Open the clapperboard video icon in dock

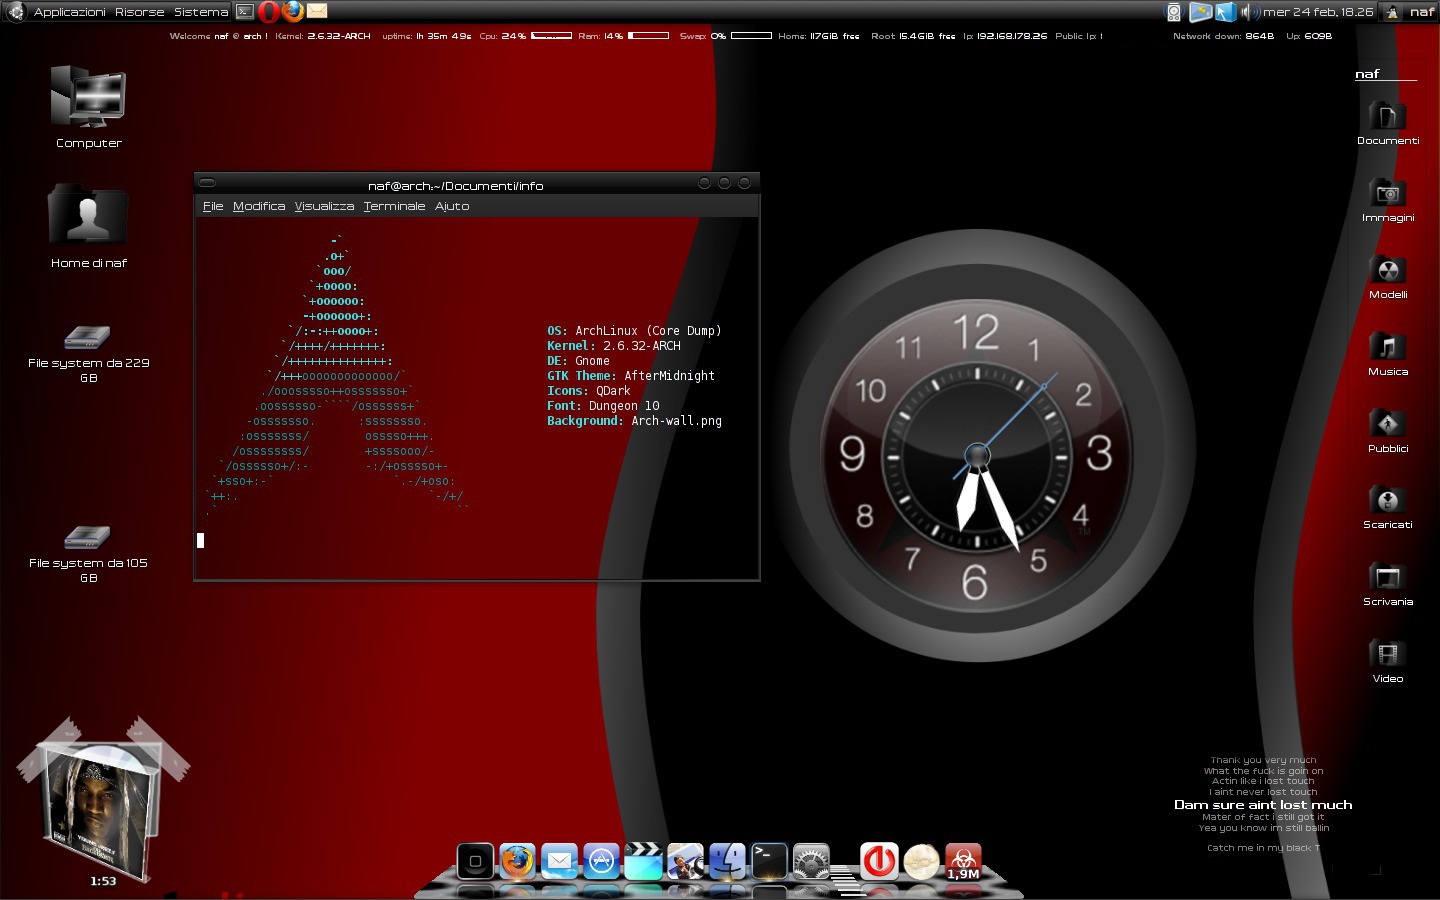pyautogui.click(x=643, y=861)
